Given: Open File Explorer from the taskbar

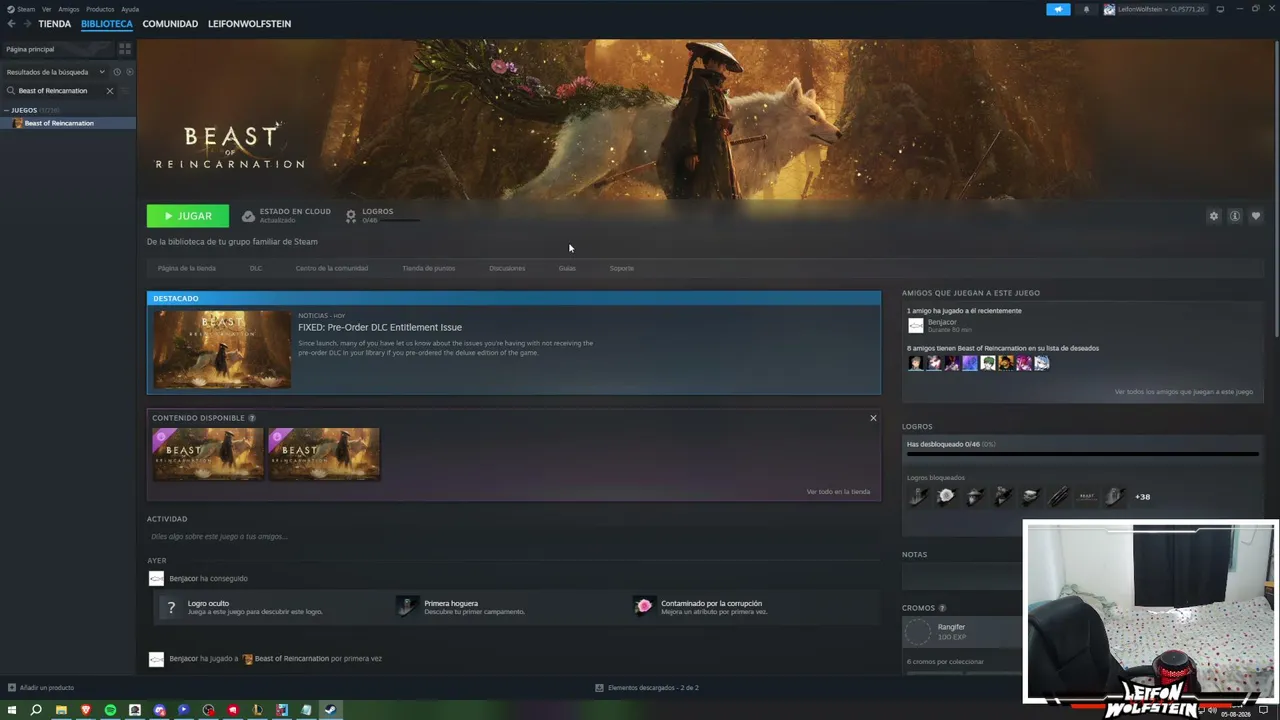Looking at the screenshot, I should coord(61,710).
